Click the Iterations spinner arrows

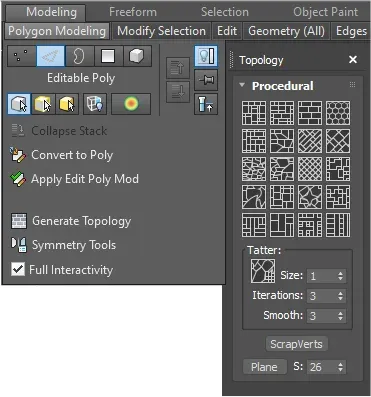[340, 296]
